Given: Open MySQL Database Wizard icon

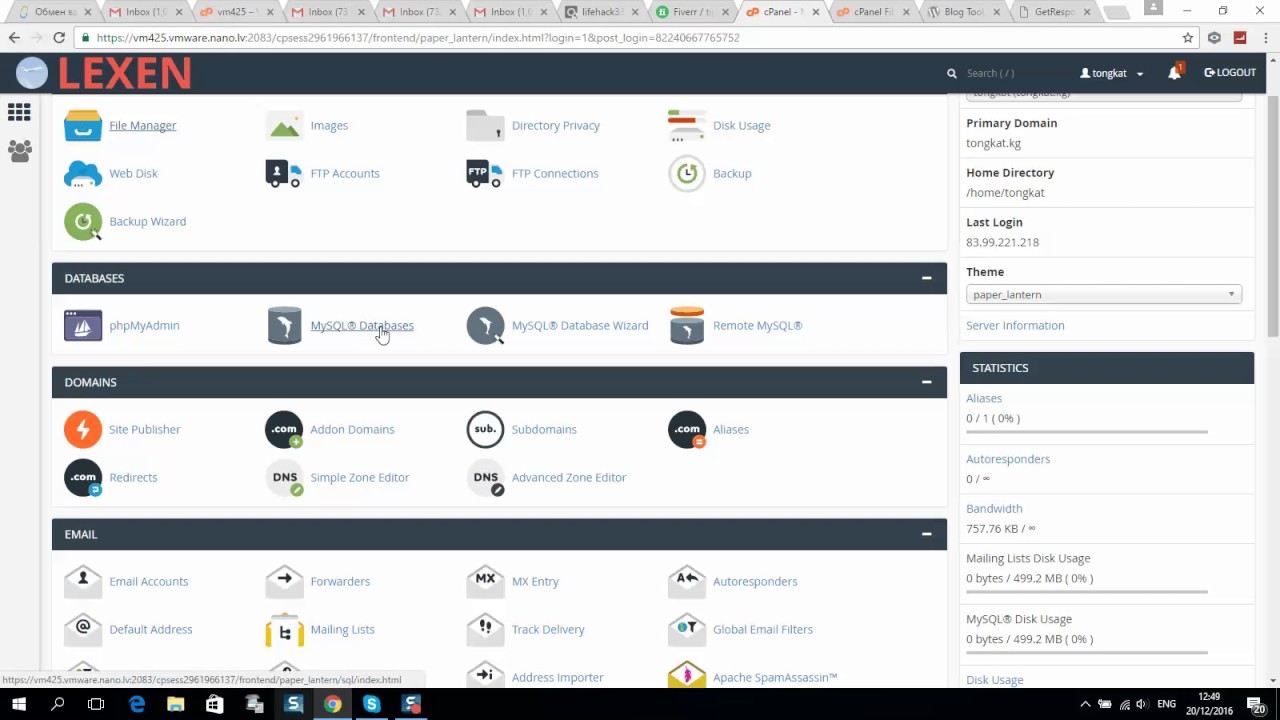Looking at the screenshot, I should point(485,325).
